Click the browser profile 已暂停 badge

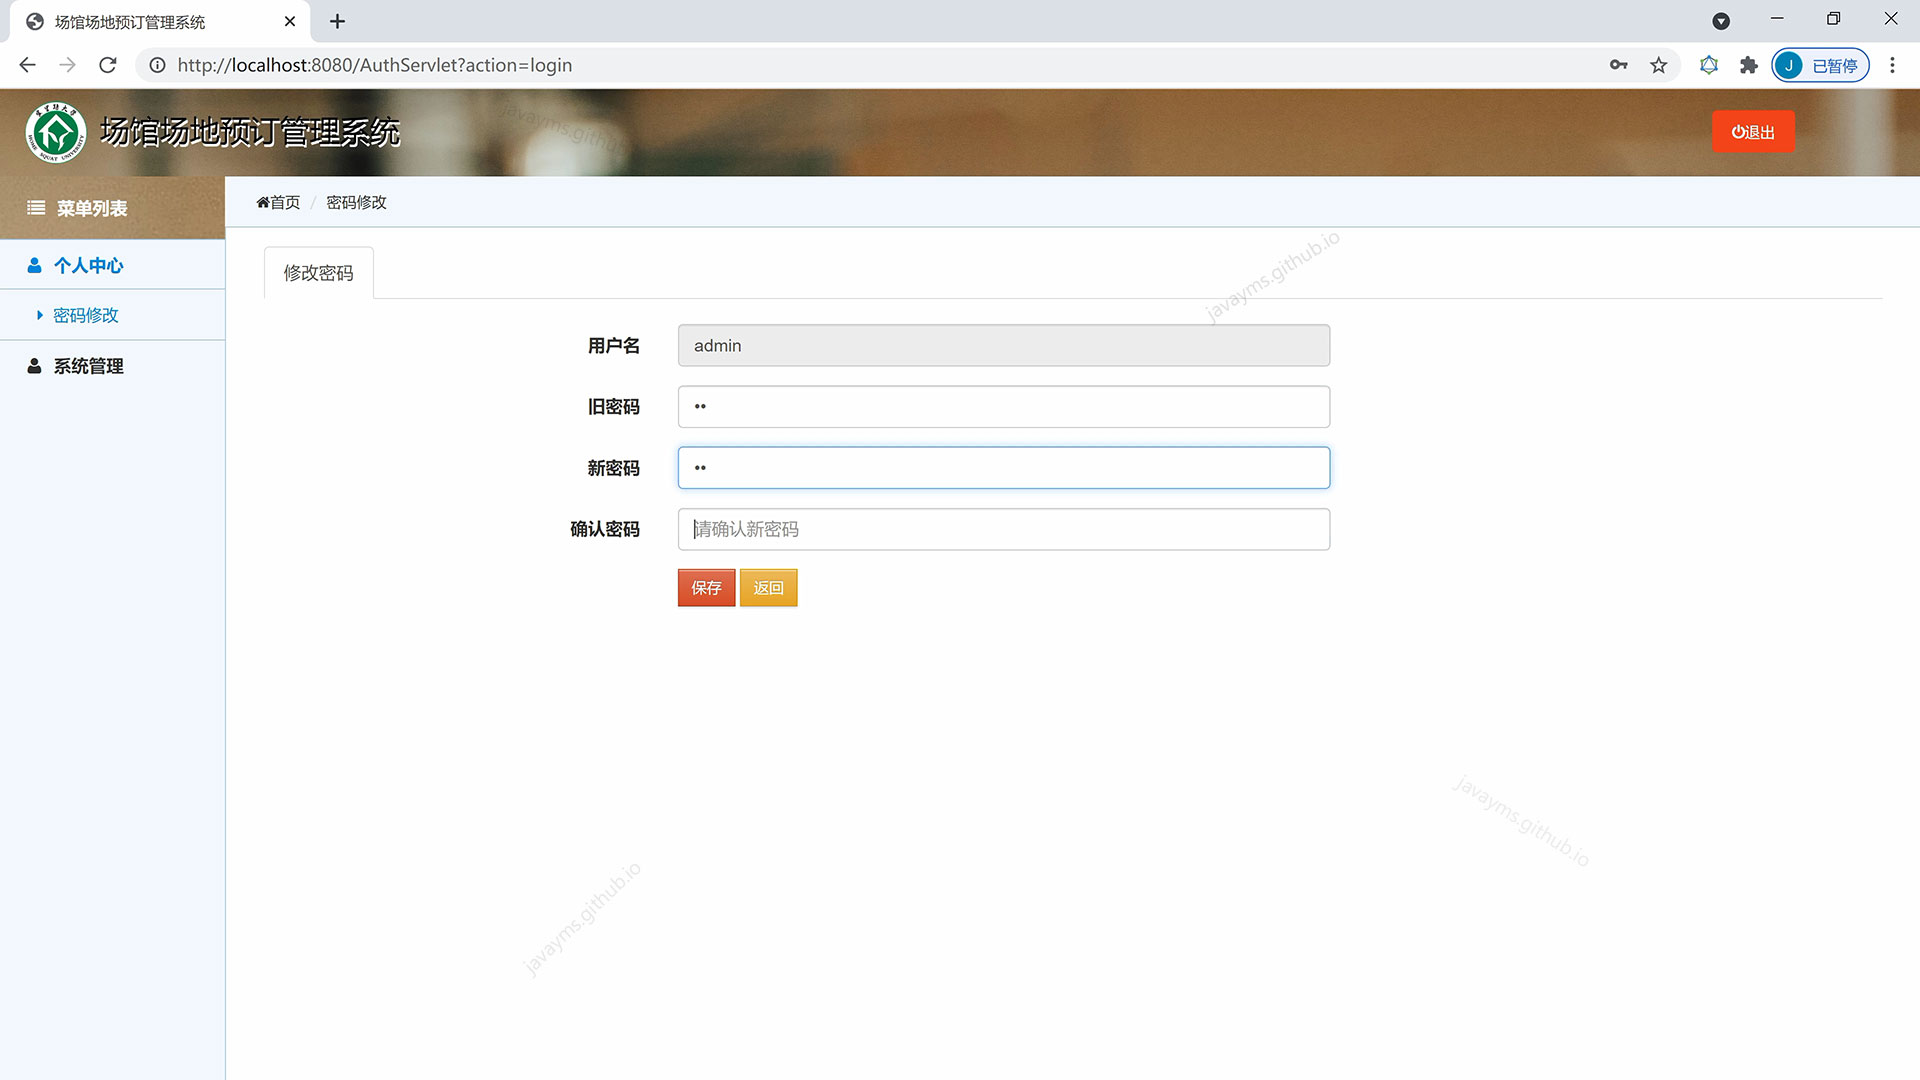pos(1820,64)
